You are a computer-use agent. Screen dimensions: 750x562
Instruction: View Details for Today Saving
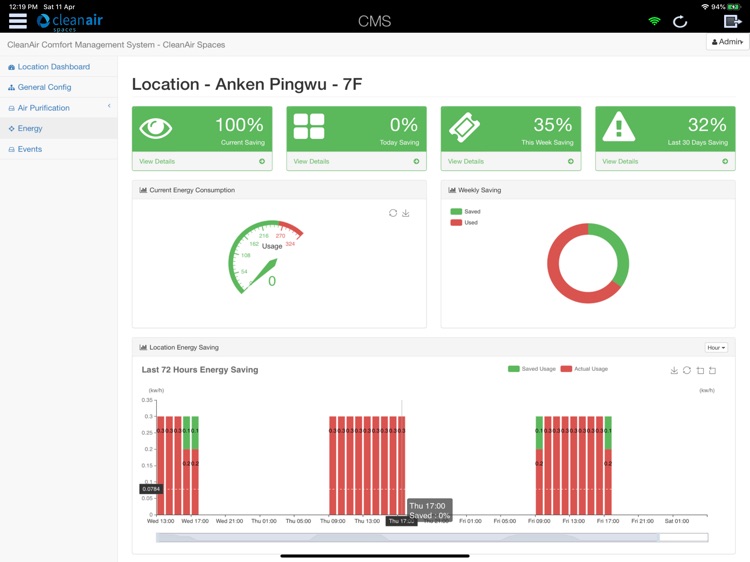pos(311,161)
